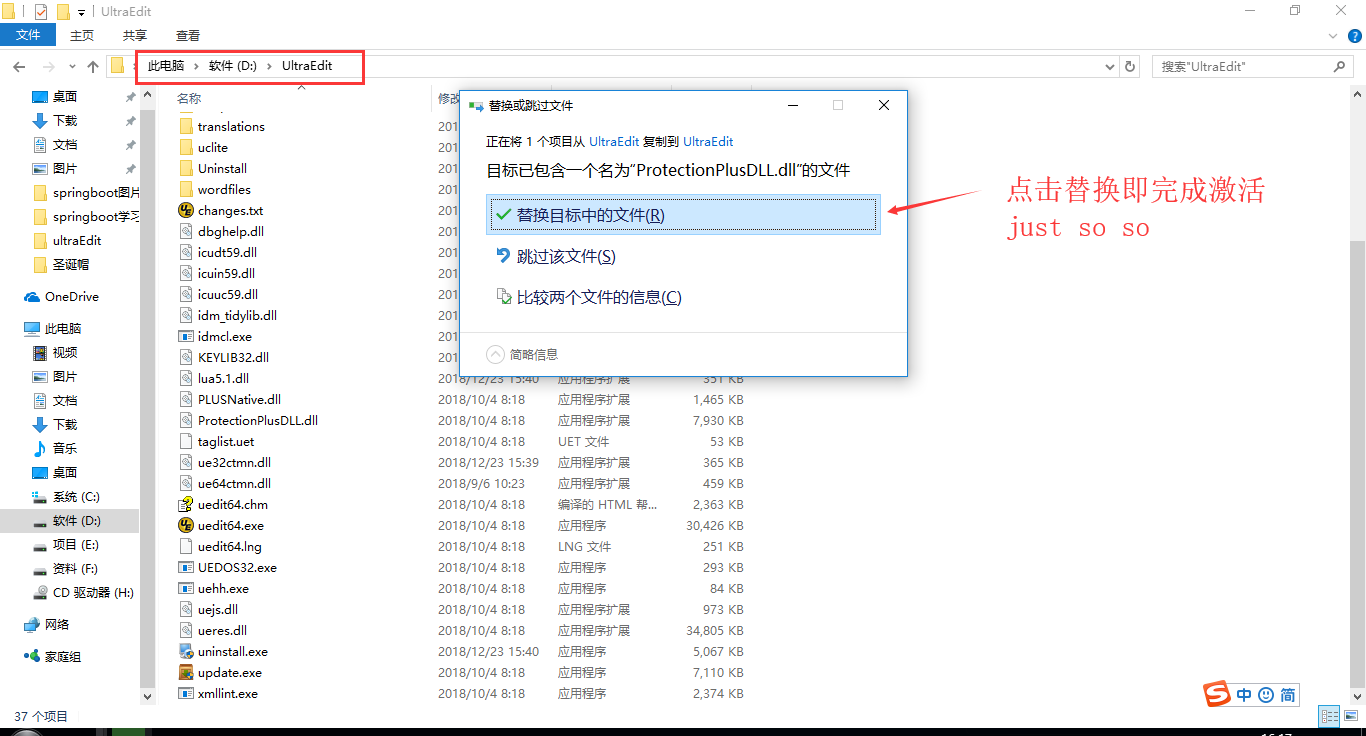
Task: Select uninstall.exe file
Action: click(232, 652)
